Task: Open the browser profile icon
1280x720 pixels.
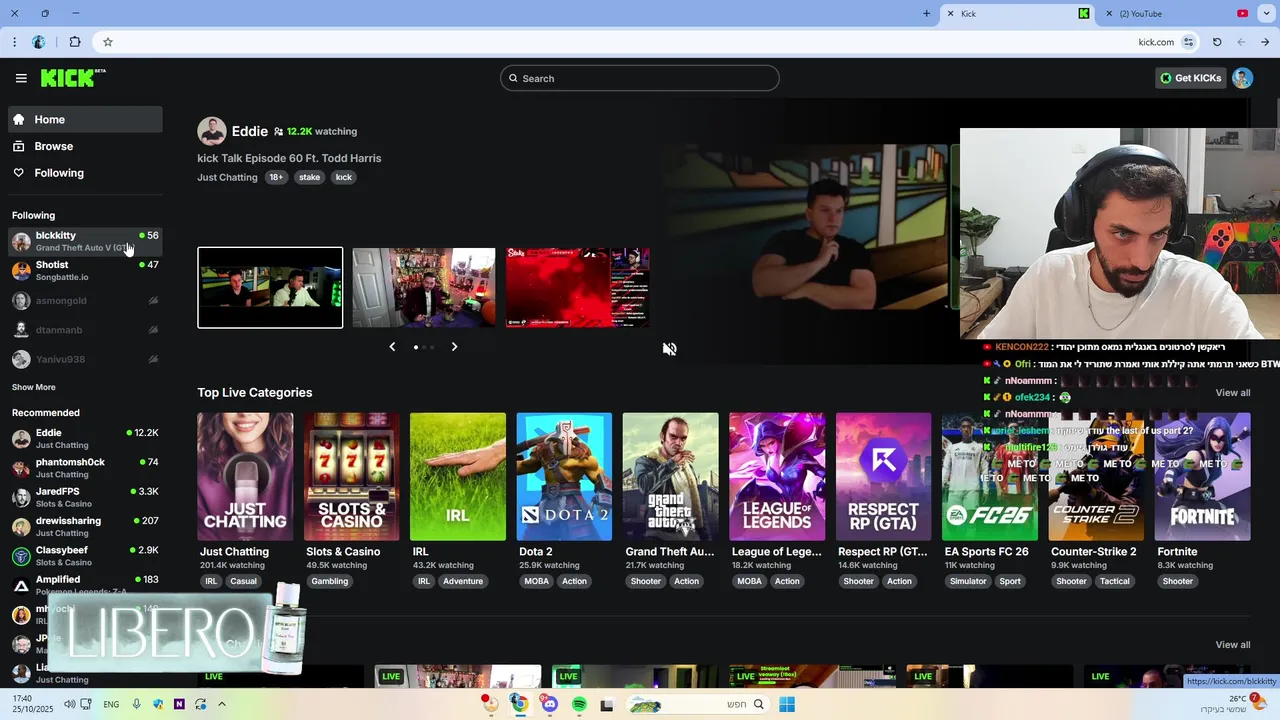Action: pyautogui.click(x=39, y=42)
